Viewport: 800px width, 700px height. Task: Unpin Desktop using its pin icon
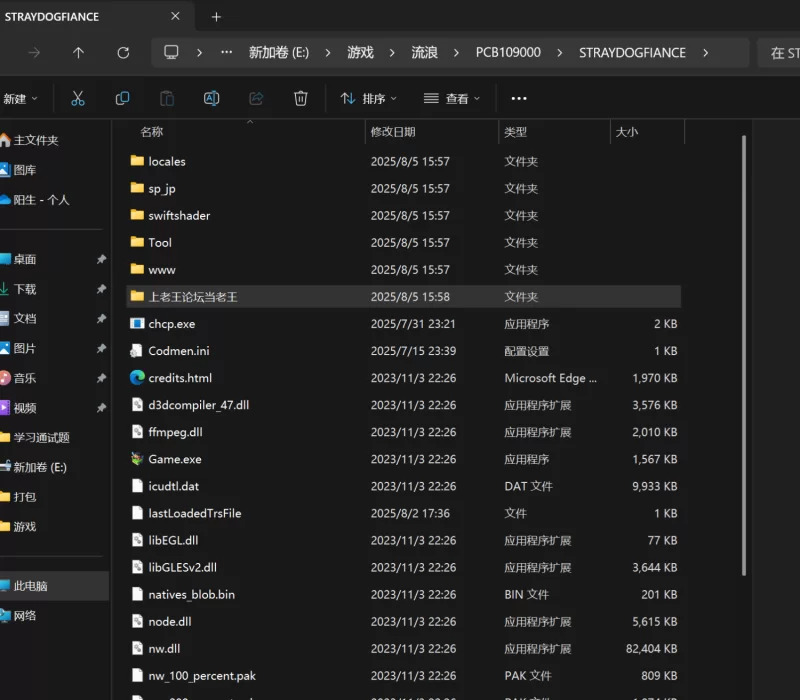point(101,259)
